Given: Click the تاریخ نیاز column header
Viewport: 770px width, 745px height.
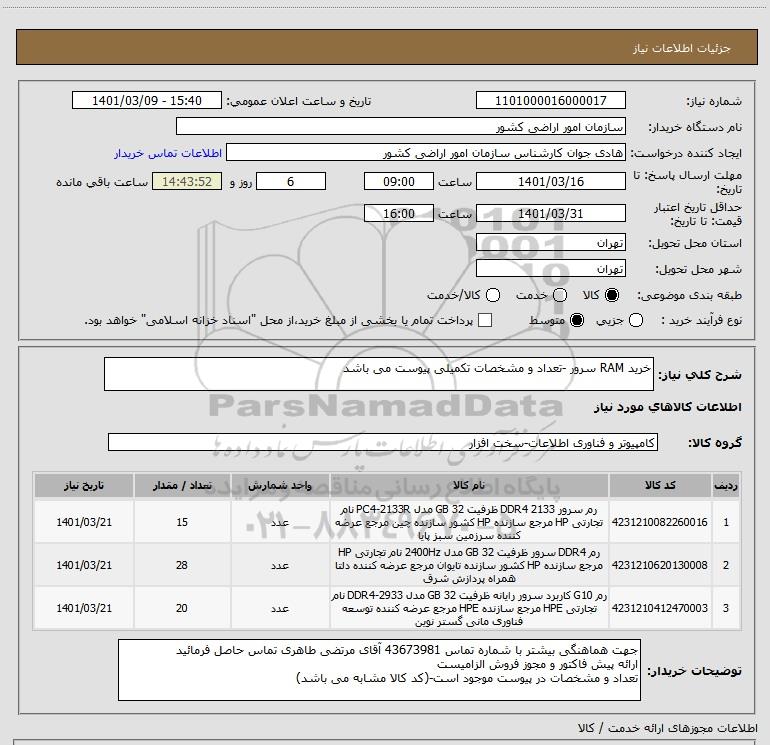Looking at the screenshot, I should [x=84, y=485].
